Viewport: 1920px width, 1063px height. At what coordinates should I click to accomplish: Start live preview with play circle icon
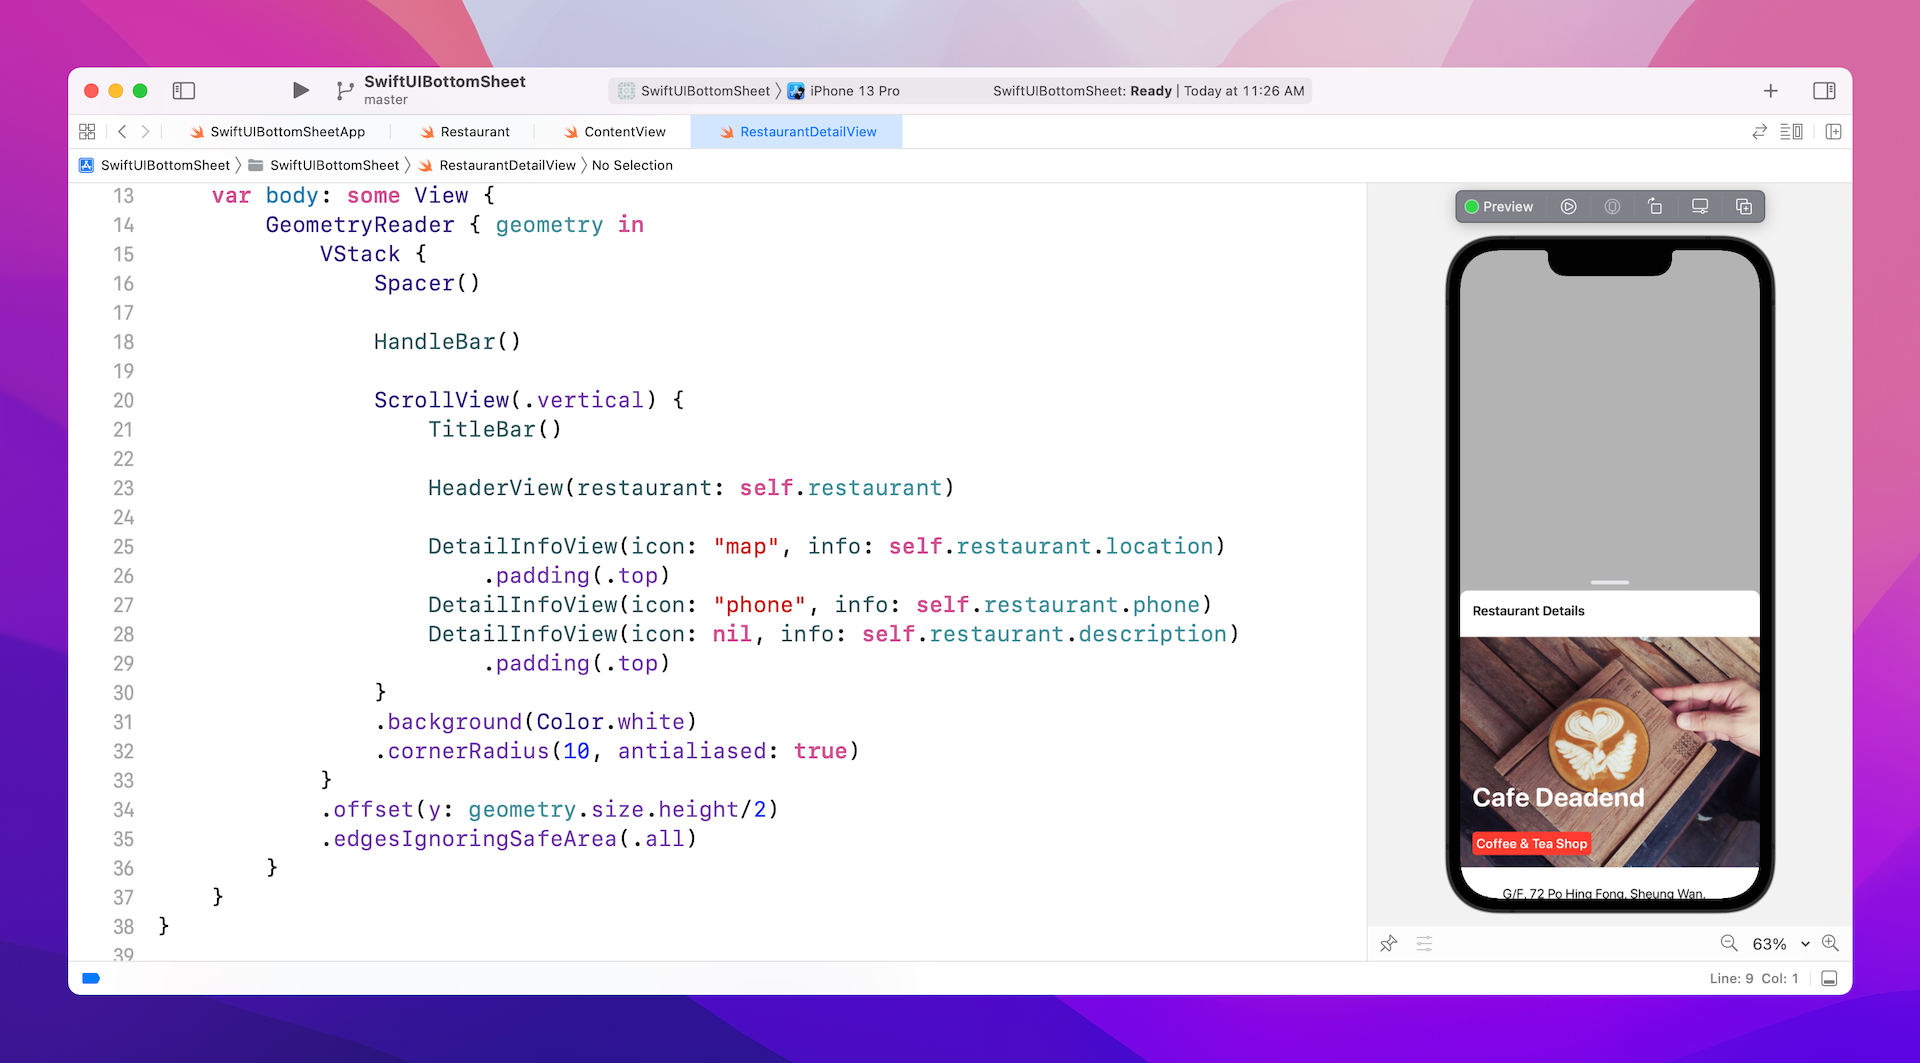tap(1568, 207)
